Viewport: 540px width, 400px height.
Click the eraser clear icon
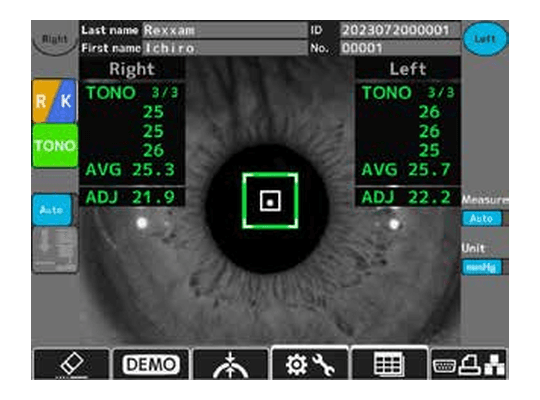[x=71, y=364]
